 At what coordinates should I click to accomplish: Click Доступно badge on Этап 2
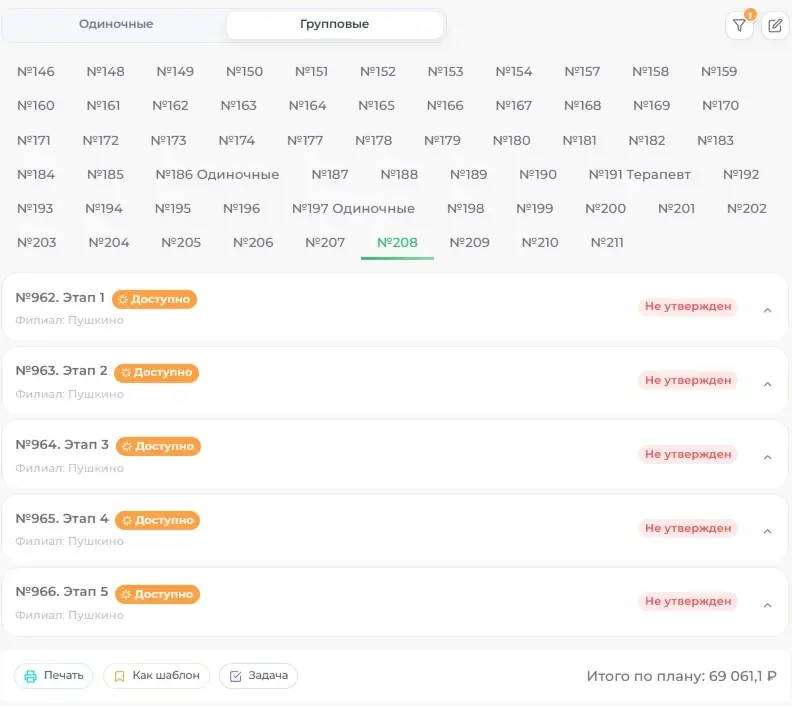click(x=156, y=373)
